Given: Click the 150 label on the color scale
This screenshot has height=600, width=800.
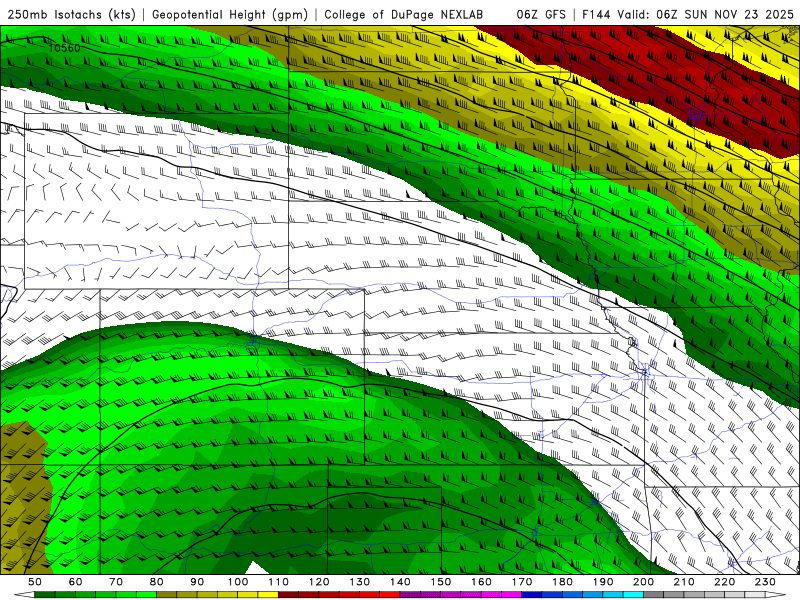Looking at the screenshot, I should point(441,582).
